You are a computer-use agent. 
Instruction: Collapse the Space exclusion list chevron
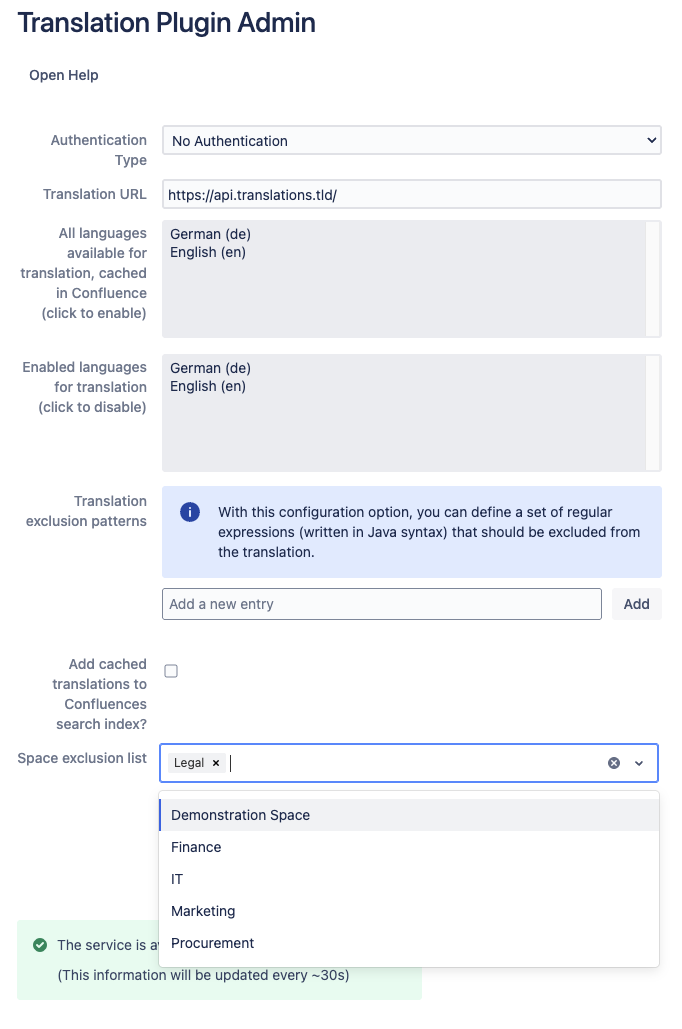click(639, 763)
